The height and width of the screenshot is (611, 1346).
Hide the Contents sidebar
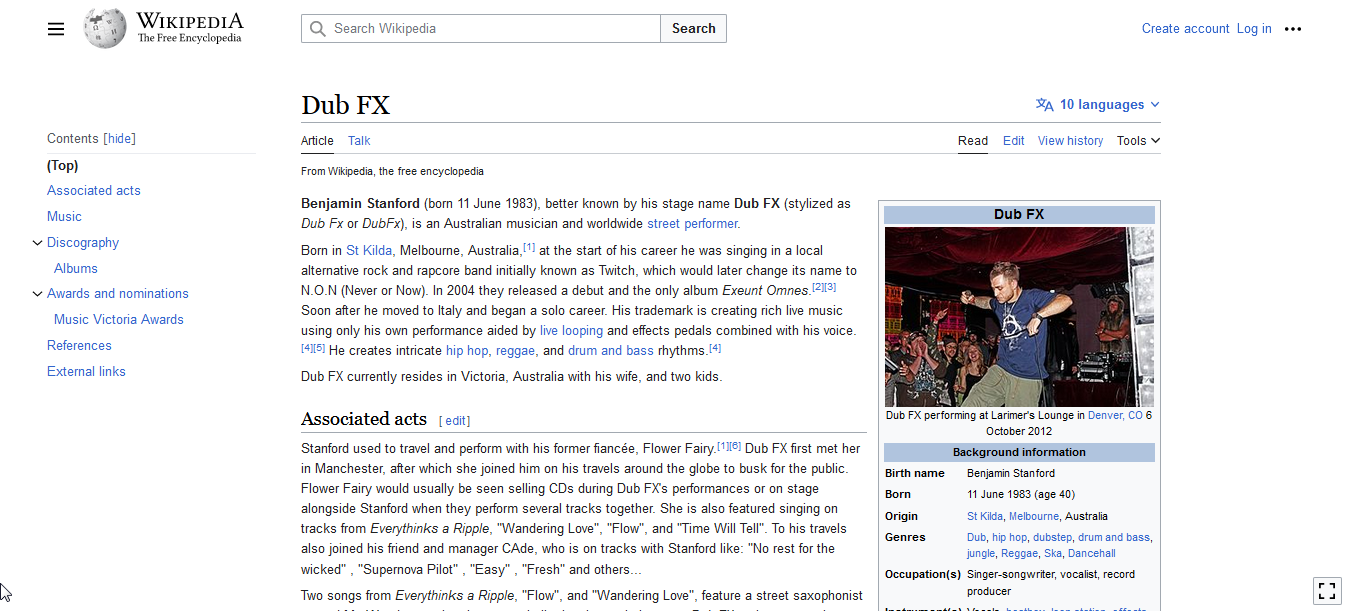pyautogui.click(x=120, y=139)
